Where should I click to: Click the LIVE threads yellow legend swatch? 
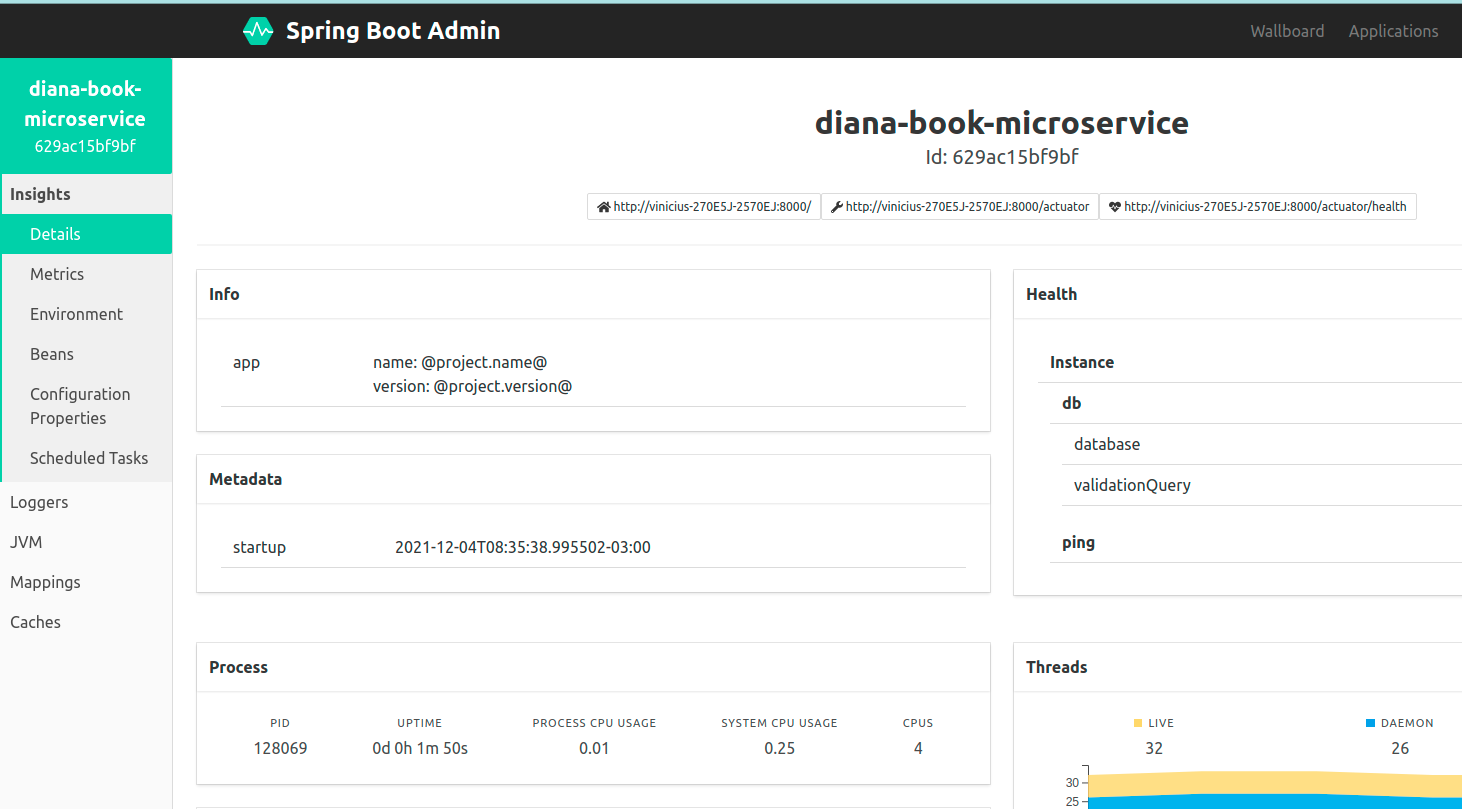(x=1138, y=723)
